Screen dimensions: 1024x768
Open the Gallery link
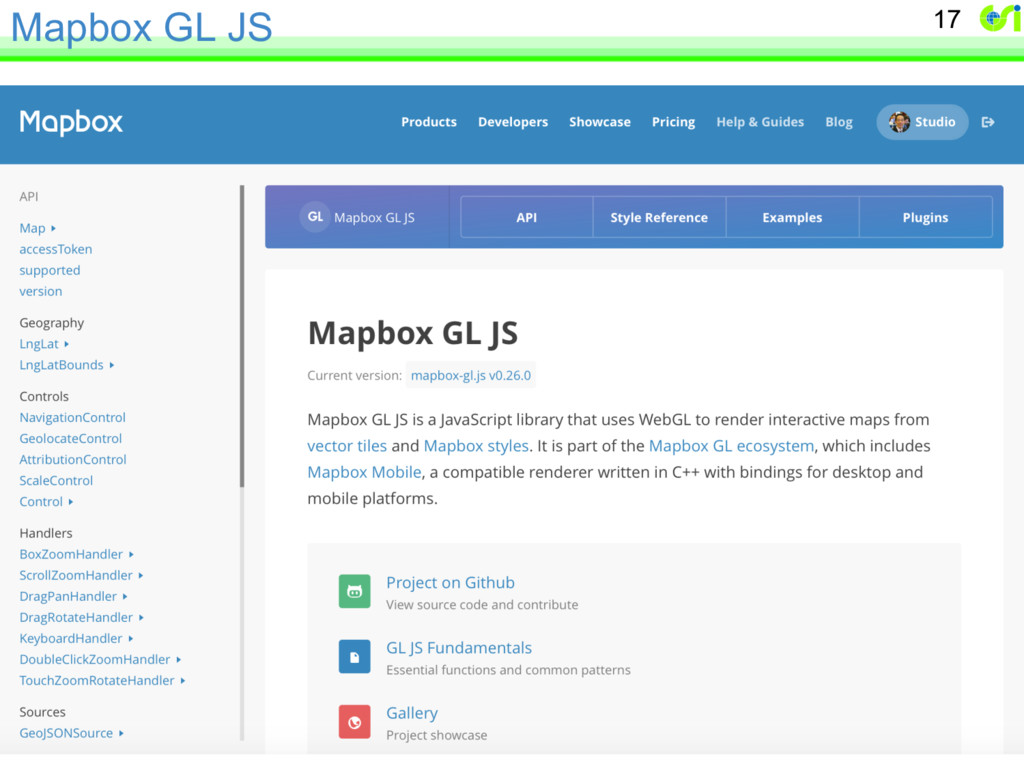pyautogui.click(x=412, y=713)
